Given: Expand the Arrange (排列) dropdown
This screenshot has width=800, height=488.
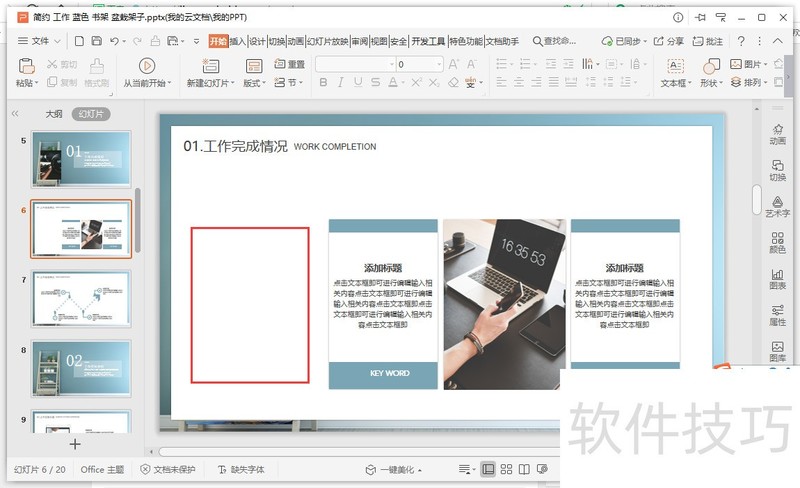Looking at the screenshot, I should click(x=765, y=82).
